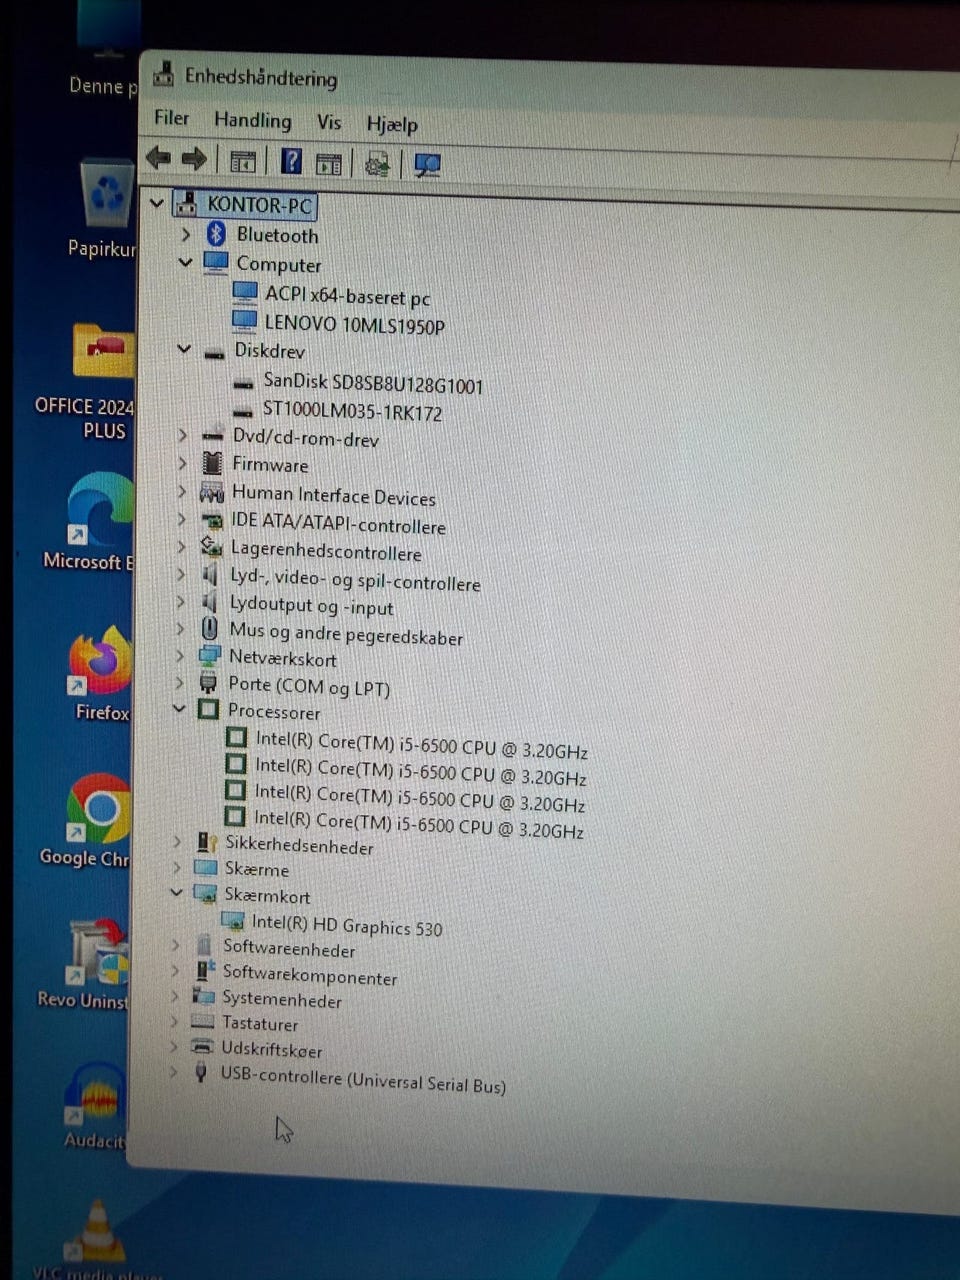Click the SanDisk drive icon

point(243,383)
